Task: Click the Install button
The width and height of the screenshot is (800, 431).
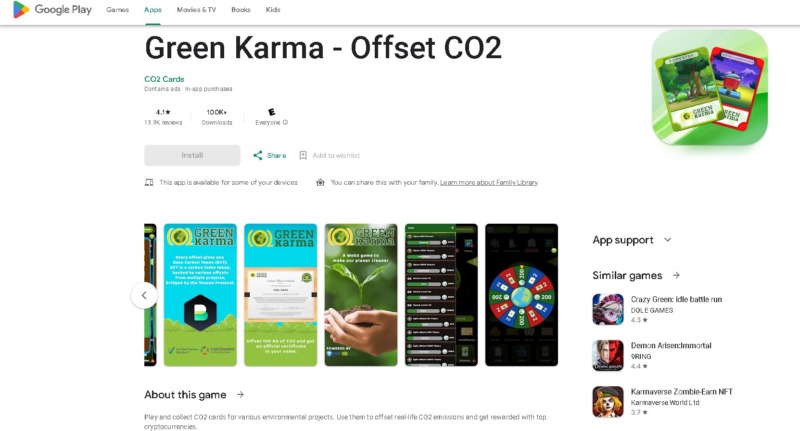Action: pyautogui.click(x=192, y=155)
